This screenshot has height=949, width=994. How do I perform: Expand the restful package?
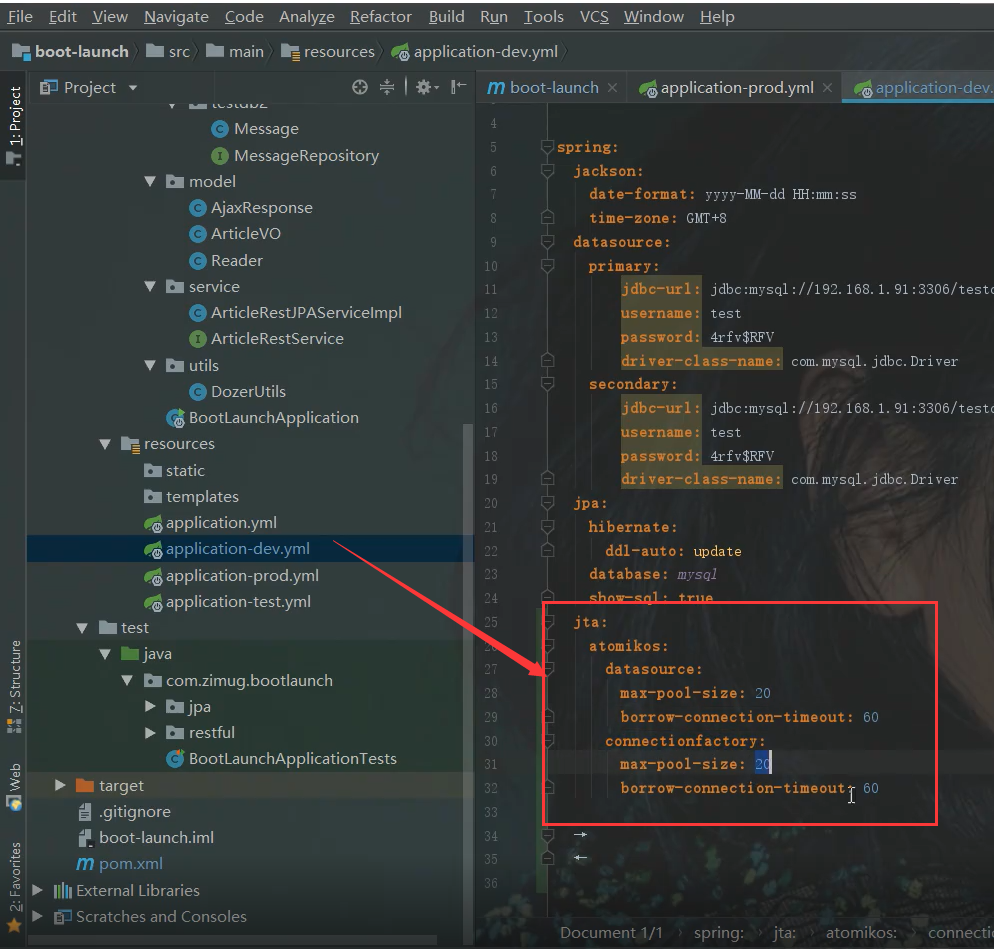[x=150, y=733]
